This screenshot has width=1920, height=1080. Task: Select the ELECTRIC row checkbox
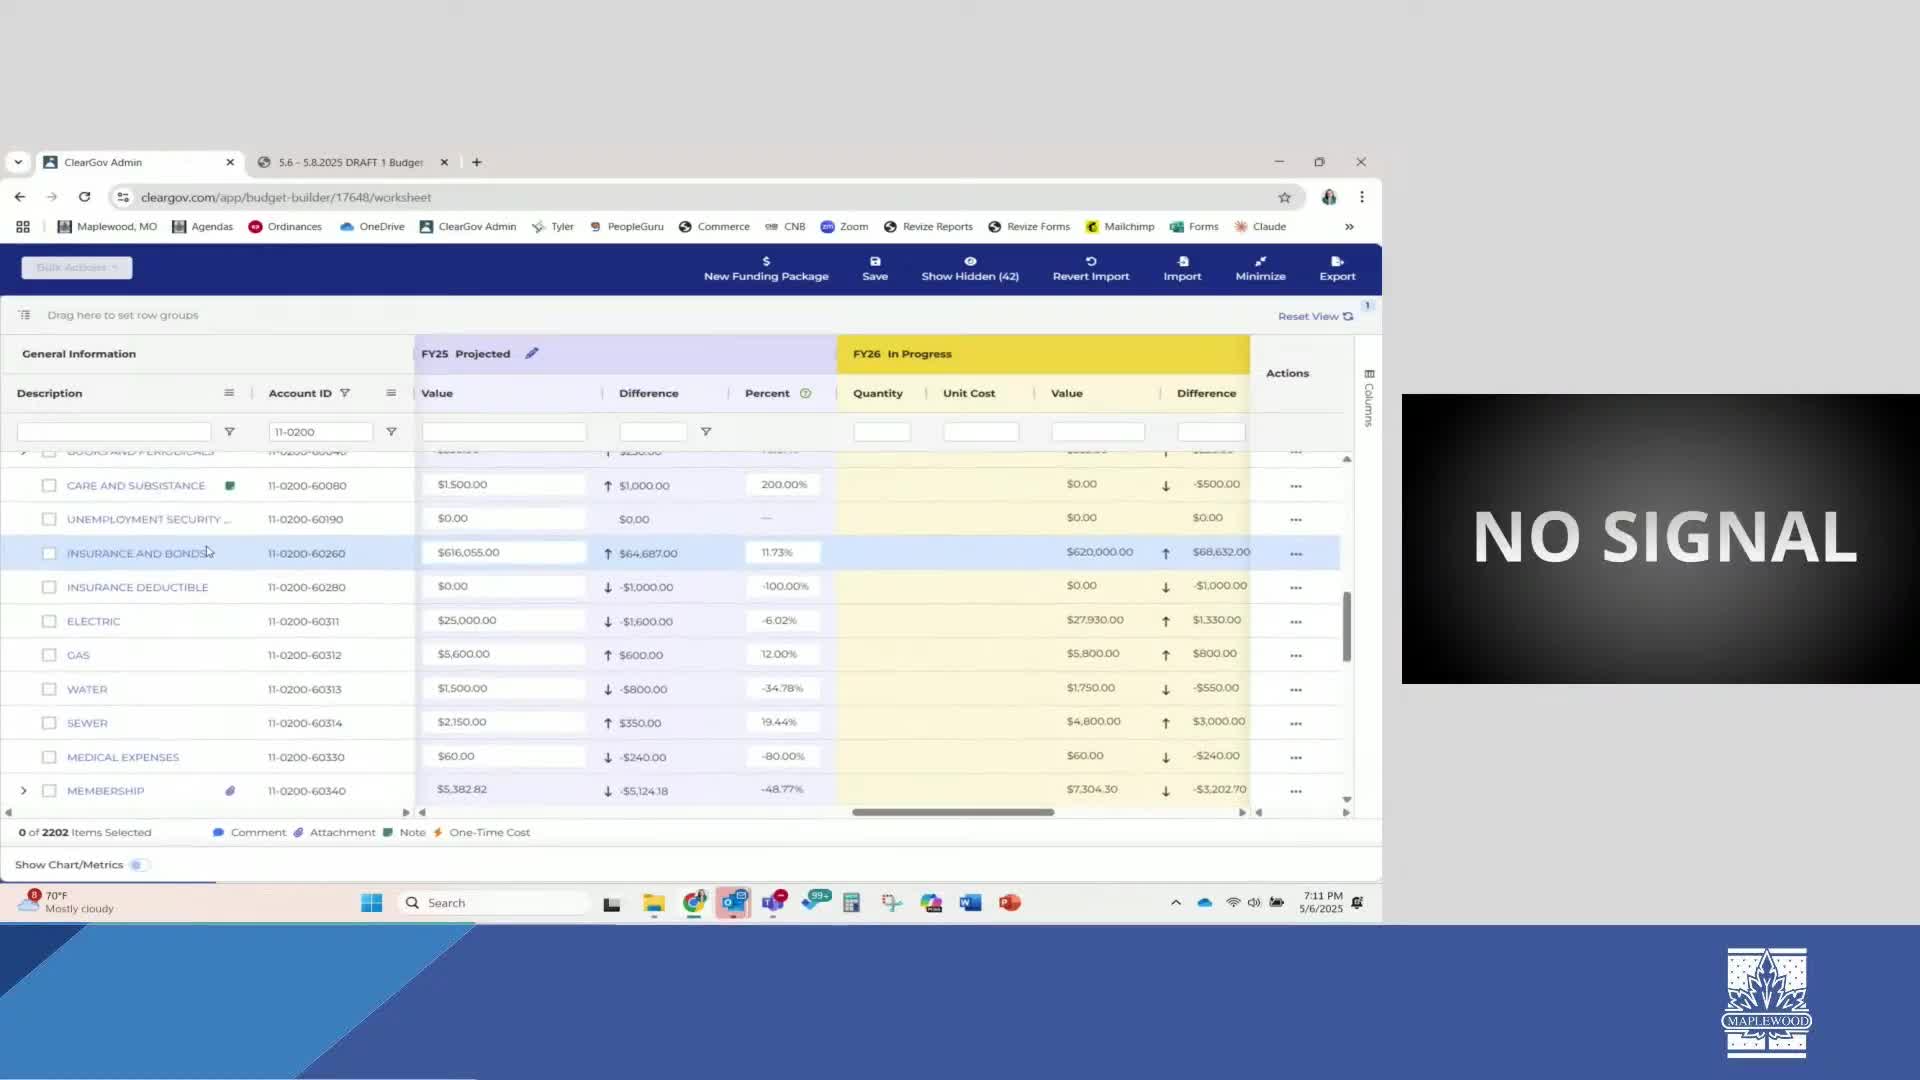[x=49, y=621]
